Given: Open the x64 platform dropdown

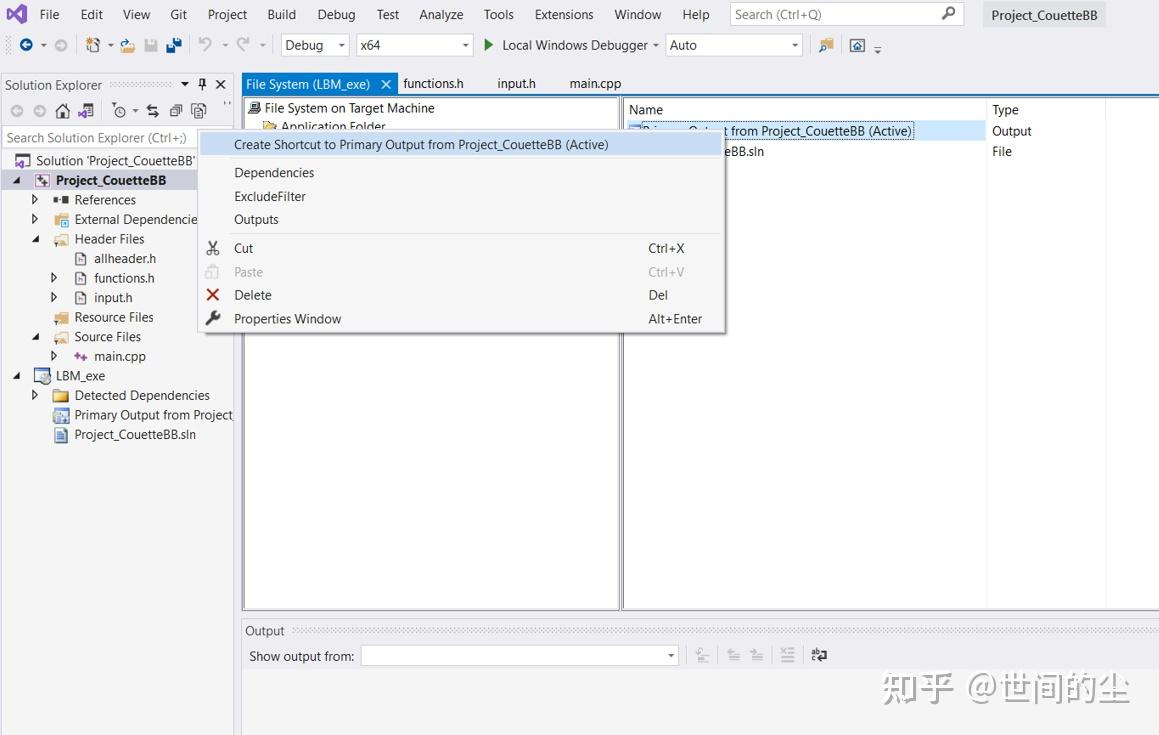Looking at the screenshot, I should (463, 45).
